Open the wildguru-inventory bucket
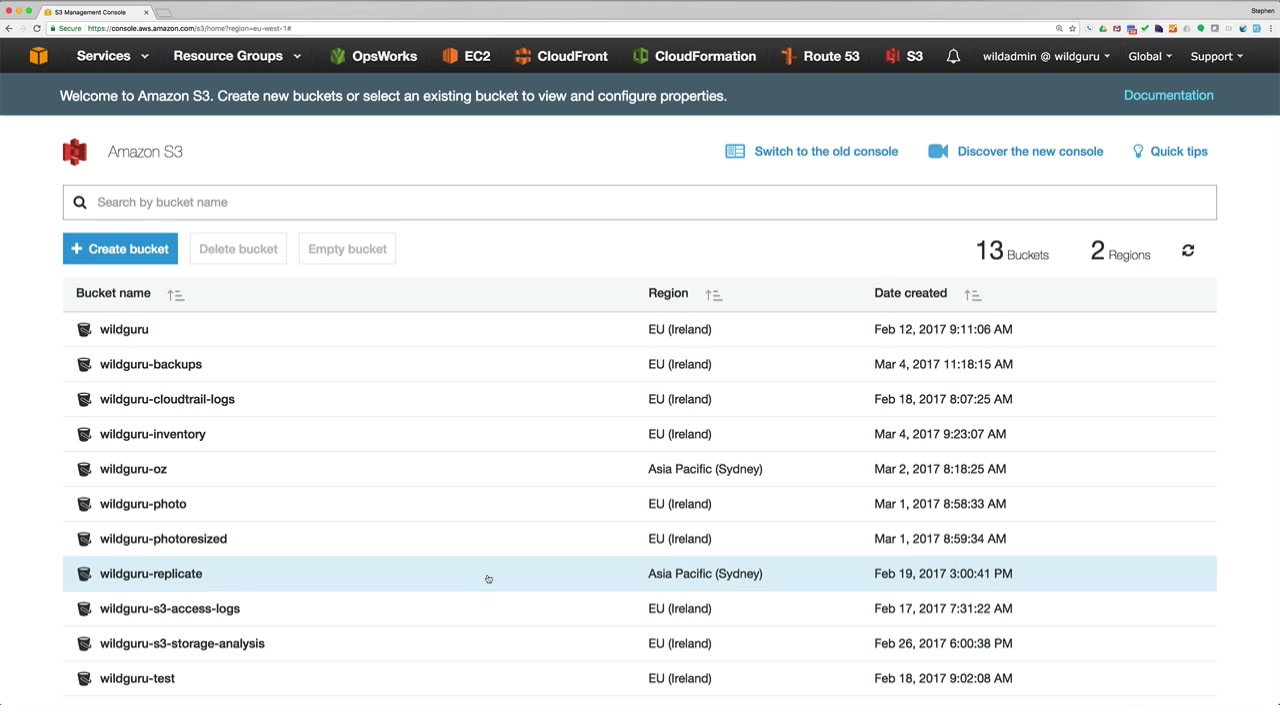This screenshot has height=720, width=1280. [152, 434]
